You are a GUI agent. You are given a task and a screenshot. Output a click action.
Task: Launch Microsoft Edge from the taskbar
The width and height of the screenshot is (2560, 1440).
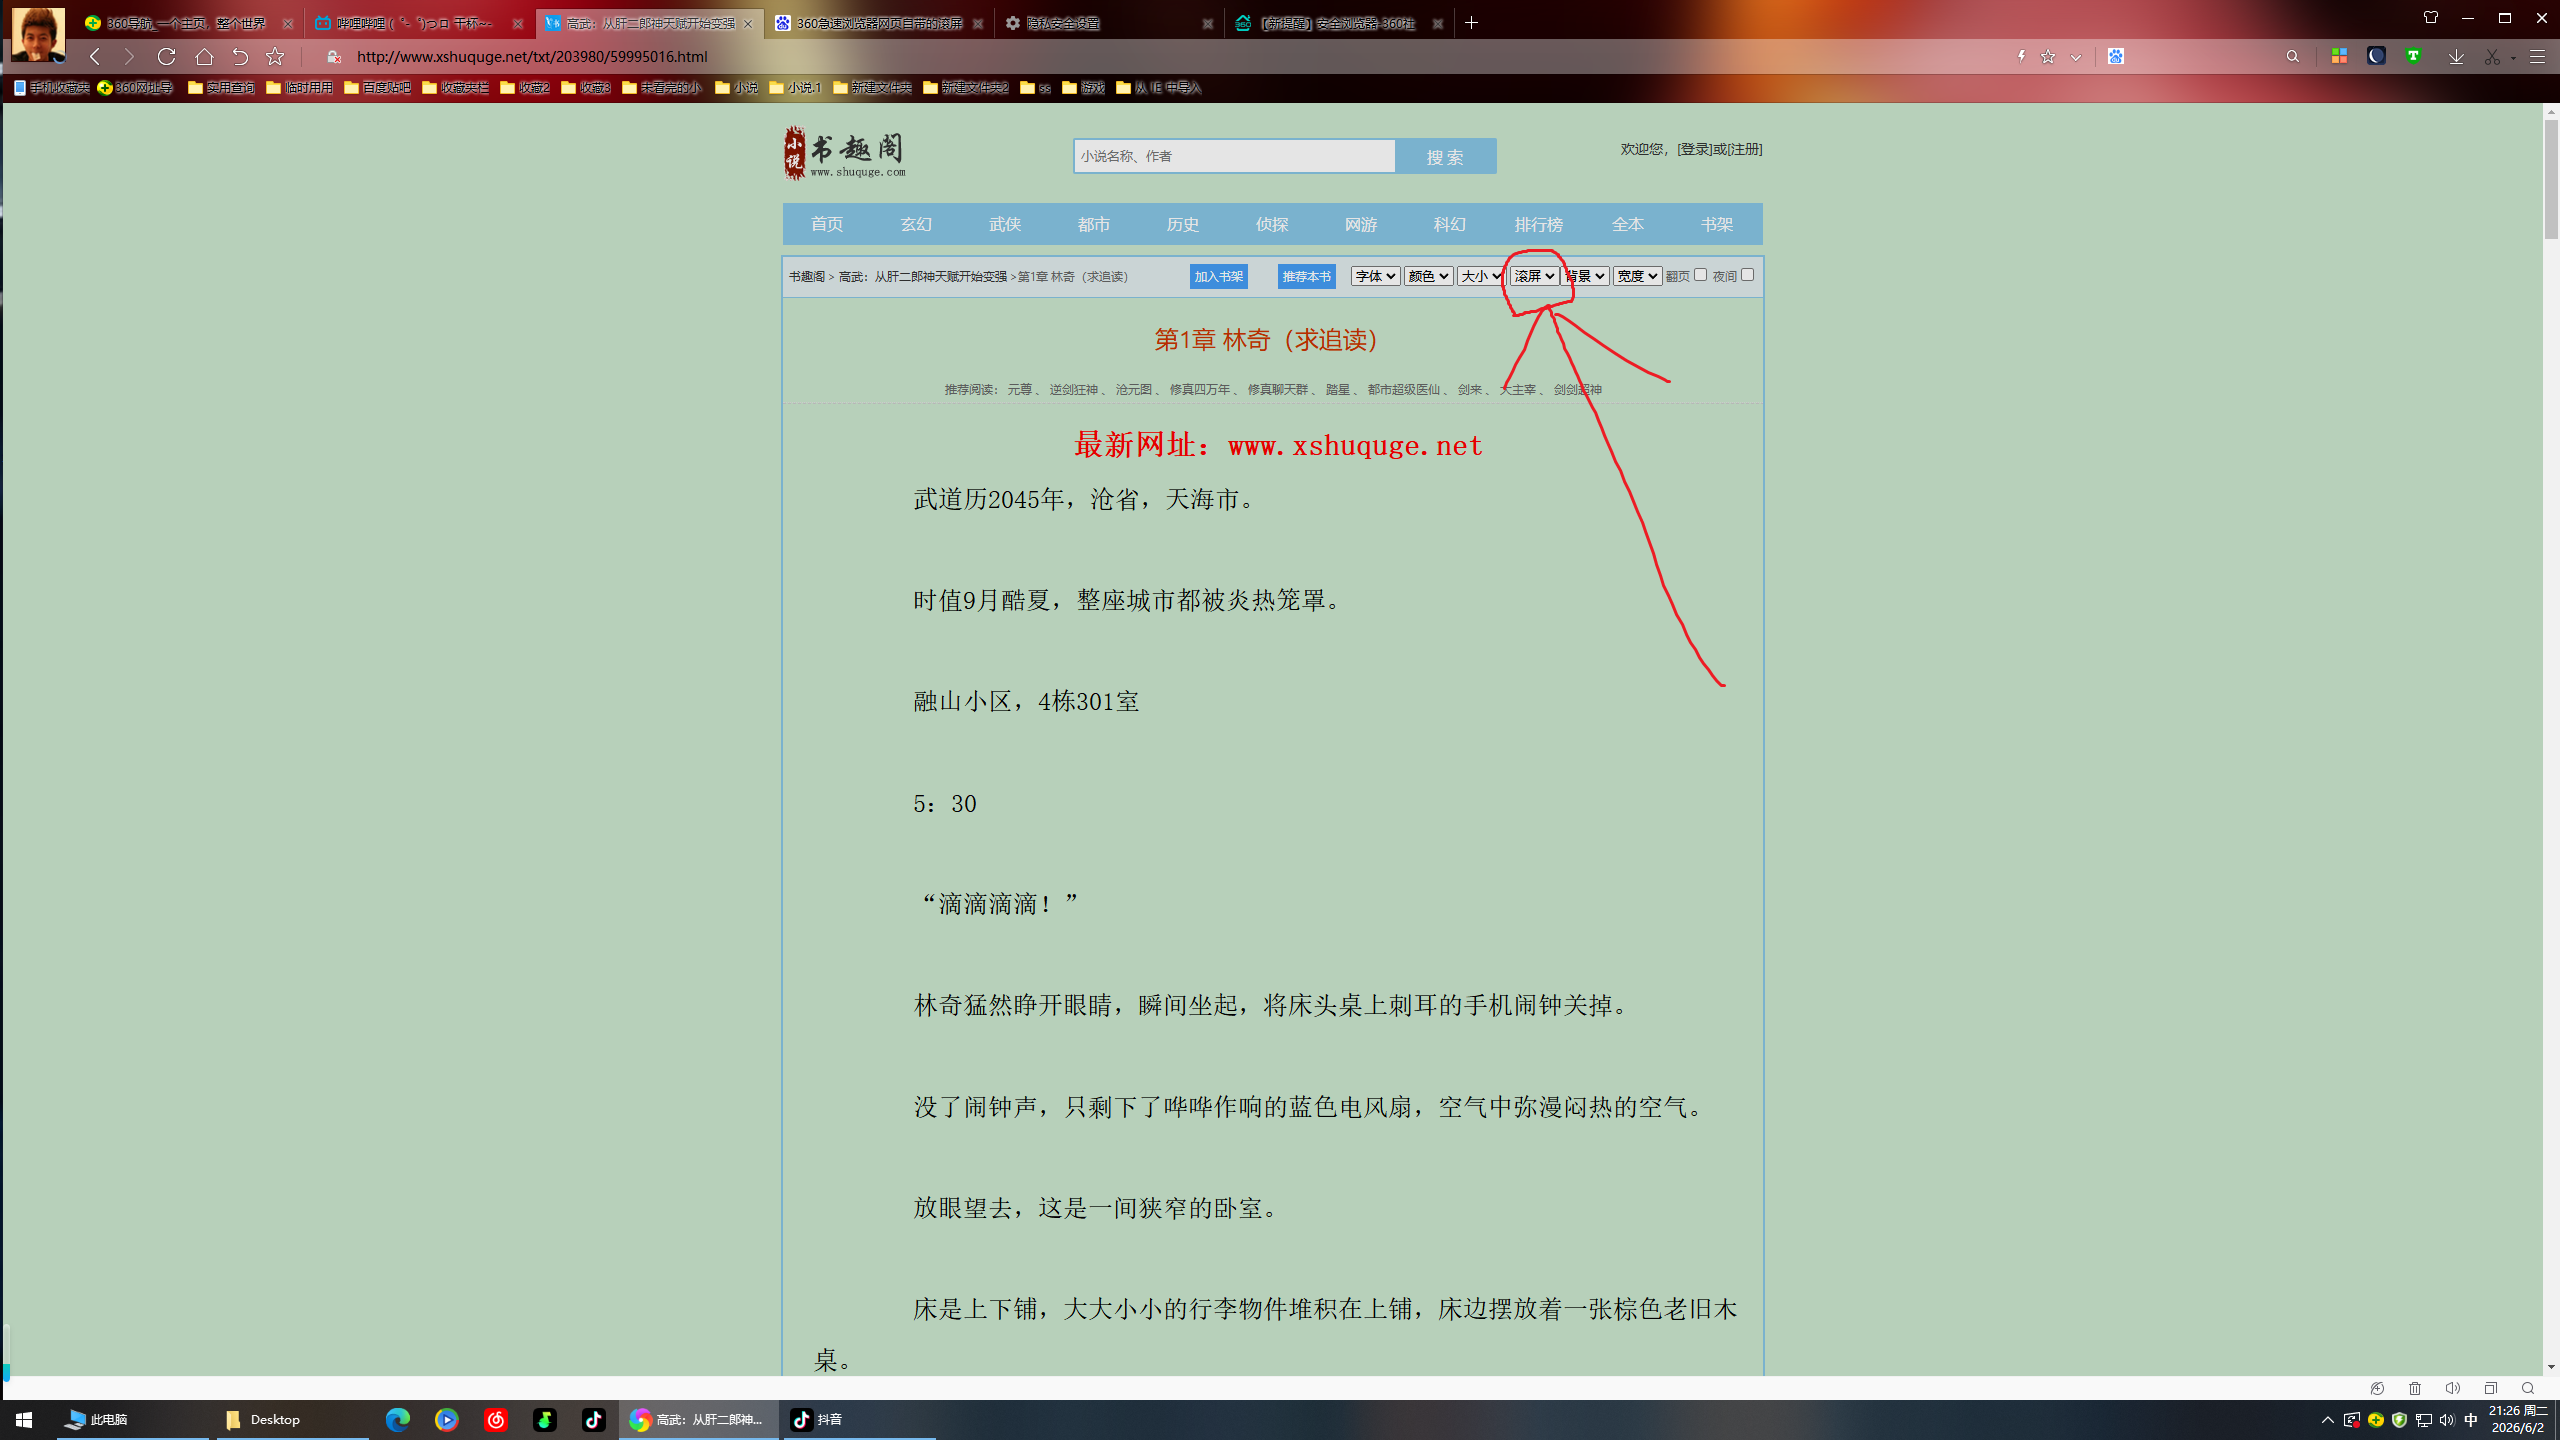[x=398, y=1419]
